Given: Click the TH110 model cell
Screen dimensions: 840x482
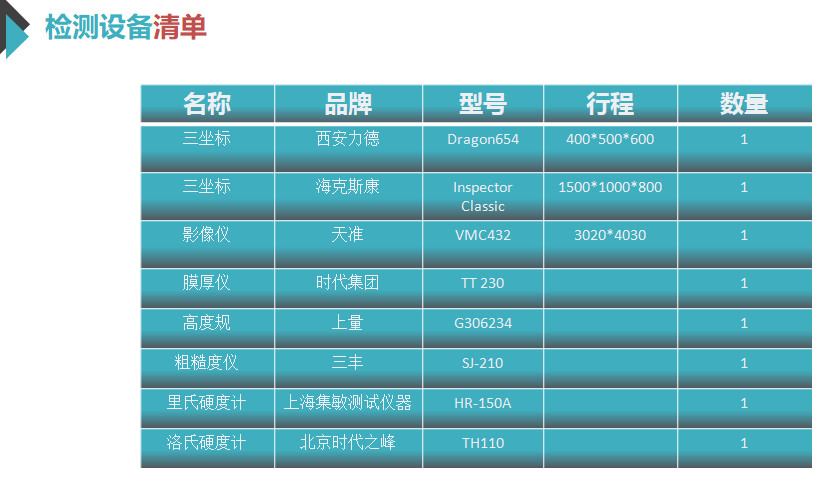Looking at the screenshot, I should tap(483, 443).
